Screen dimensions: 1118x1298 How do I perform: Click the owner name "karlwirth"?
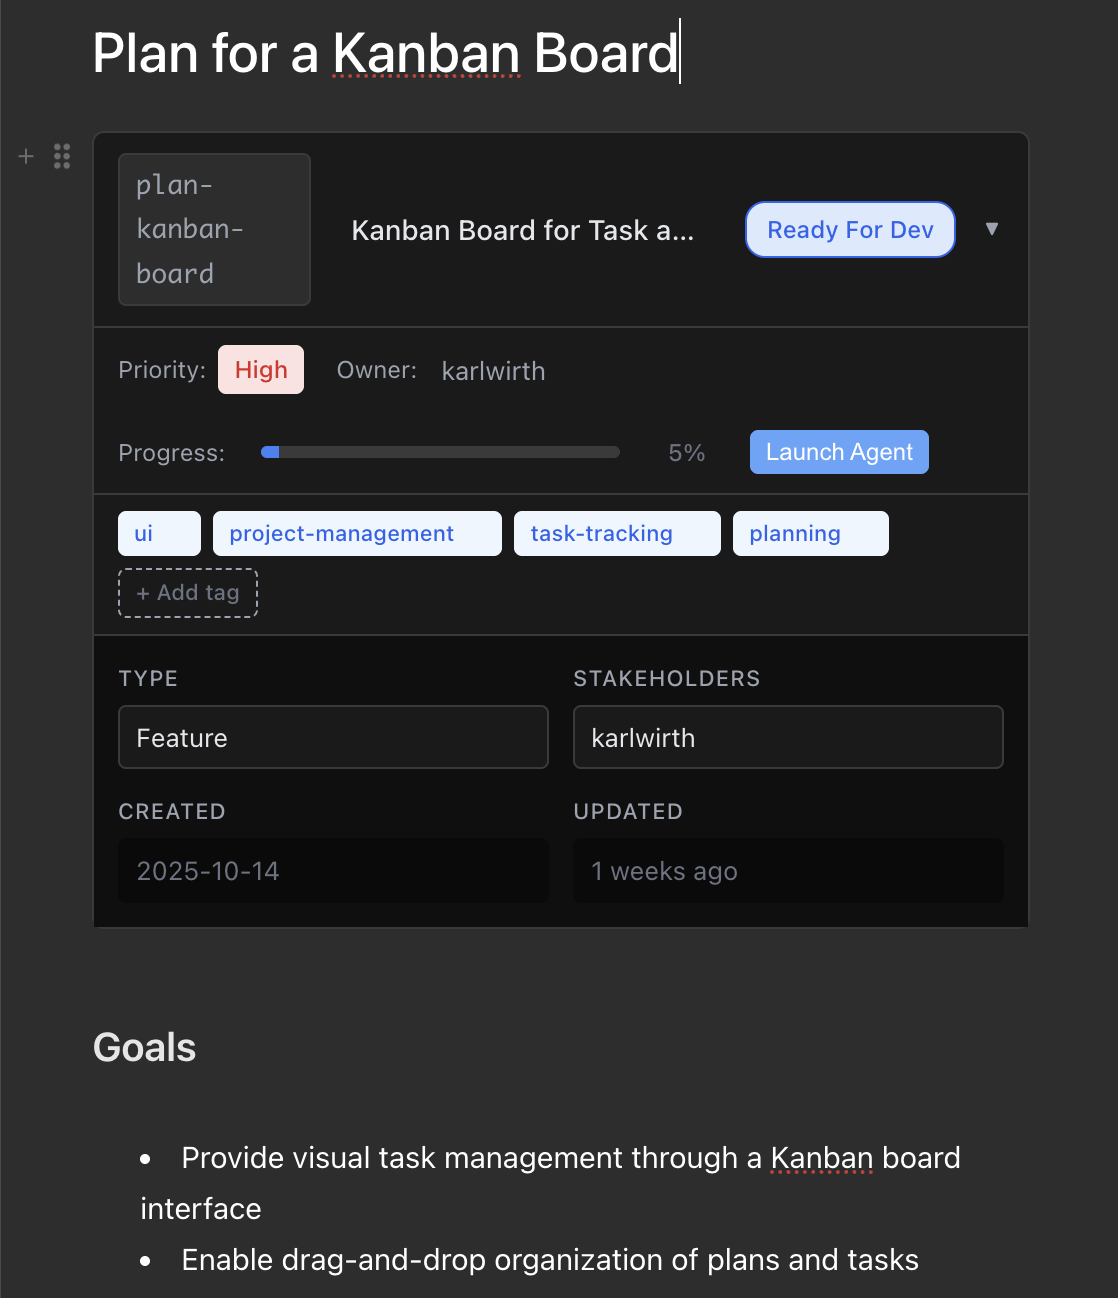(492, 370)
